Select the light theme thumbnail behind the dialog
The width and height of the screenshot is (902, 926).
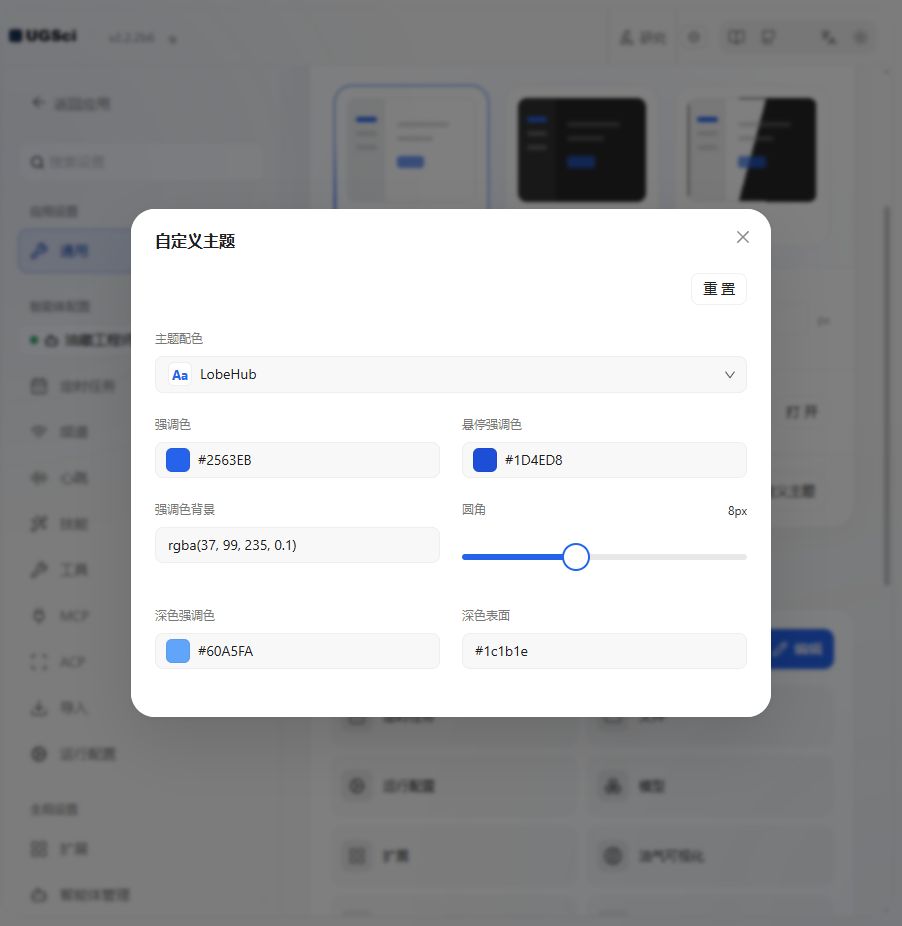[x=411, y=149]
